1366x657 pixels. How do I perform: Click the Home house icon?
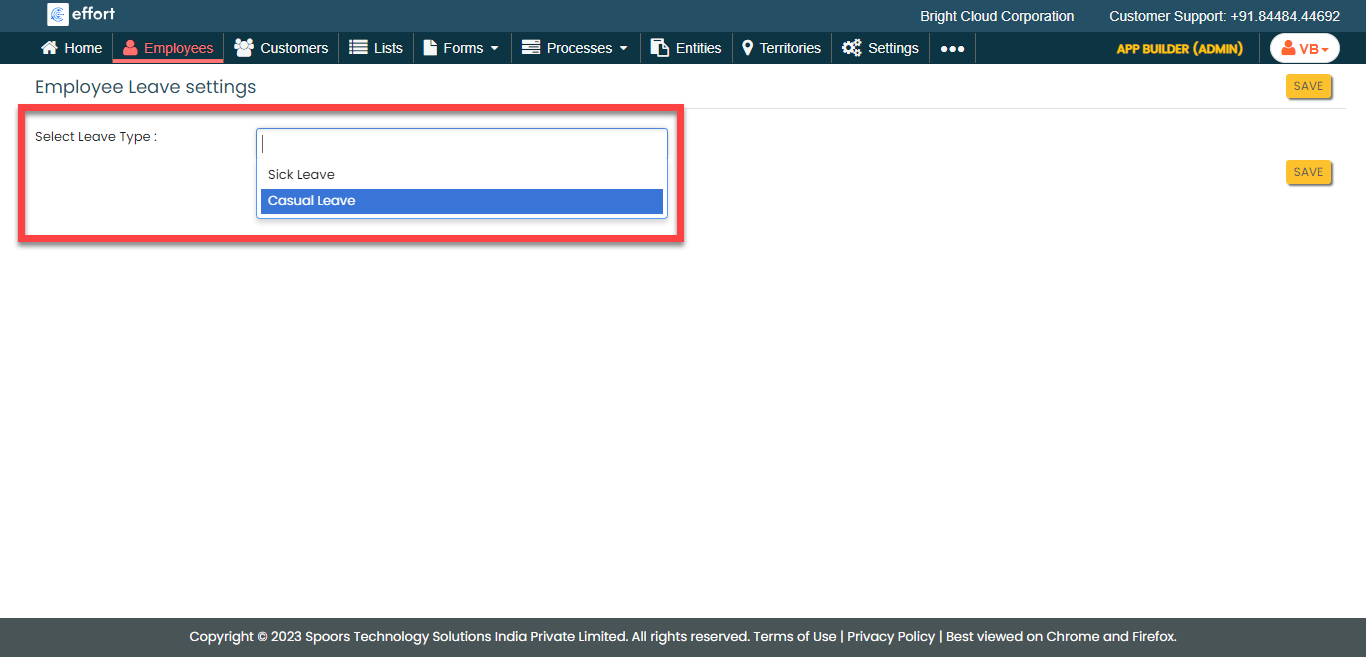coord(49,48)
